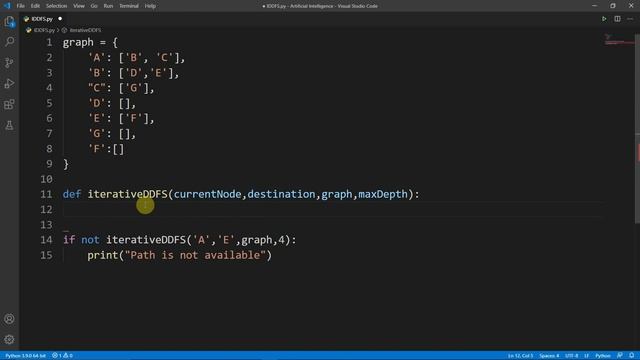
Task: Change indentation via Spaces: 4
Action: [549, 356]
